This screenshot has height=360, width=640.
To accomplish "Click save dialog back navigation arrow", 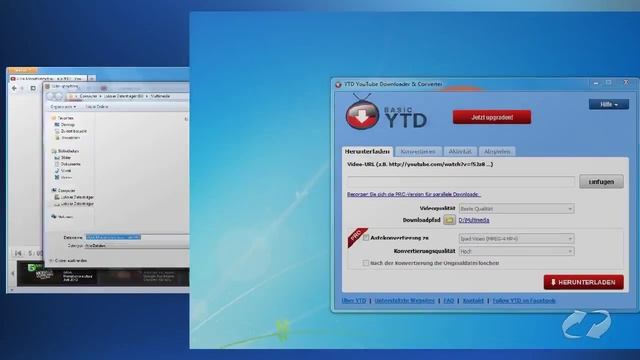I will pos(51,96).
